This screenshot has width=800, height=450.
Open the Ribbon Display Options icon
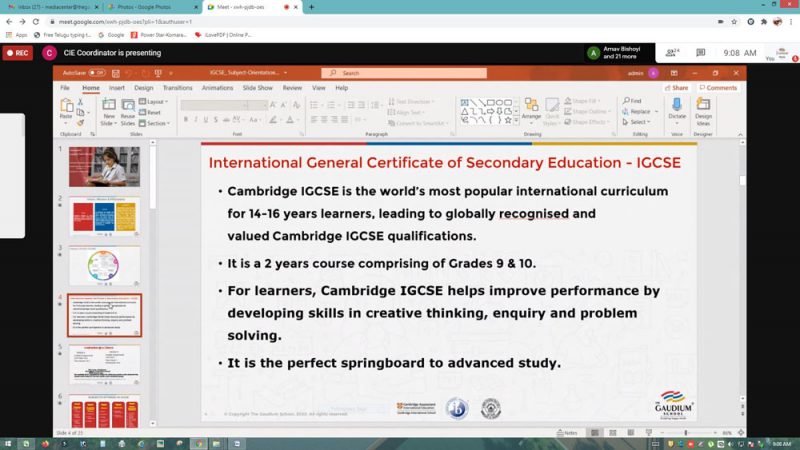(674, 73)
